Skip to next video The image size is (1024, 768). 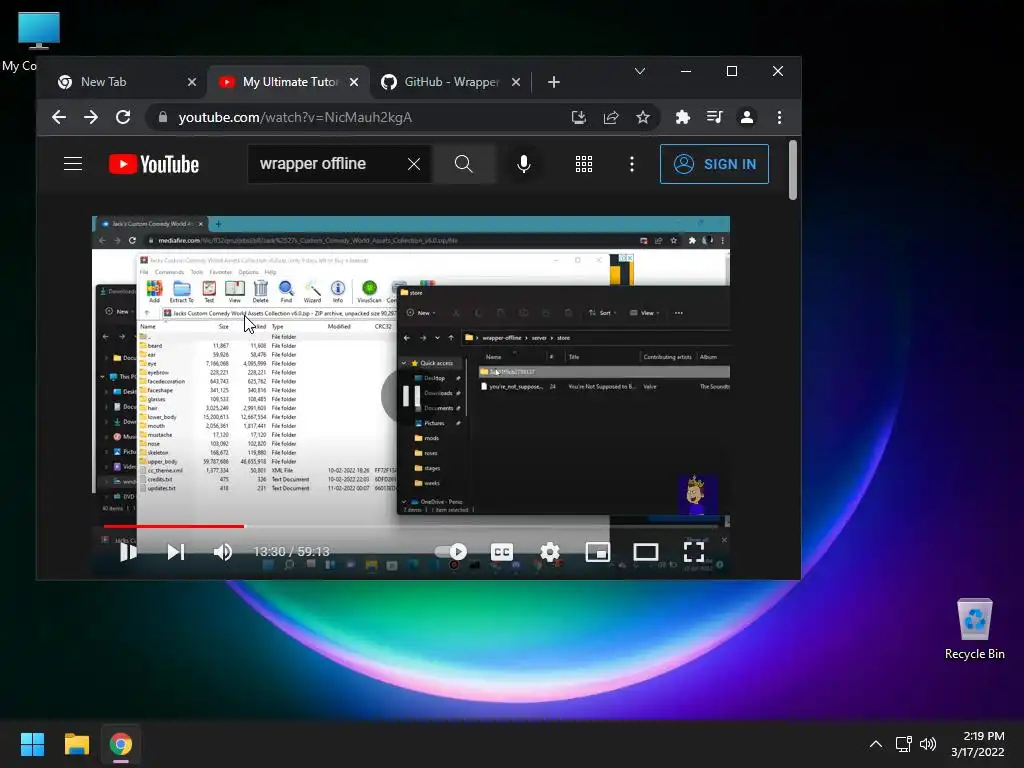click(x=176, y=552)
